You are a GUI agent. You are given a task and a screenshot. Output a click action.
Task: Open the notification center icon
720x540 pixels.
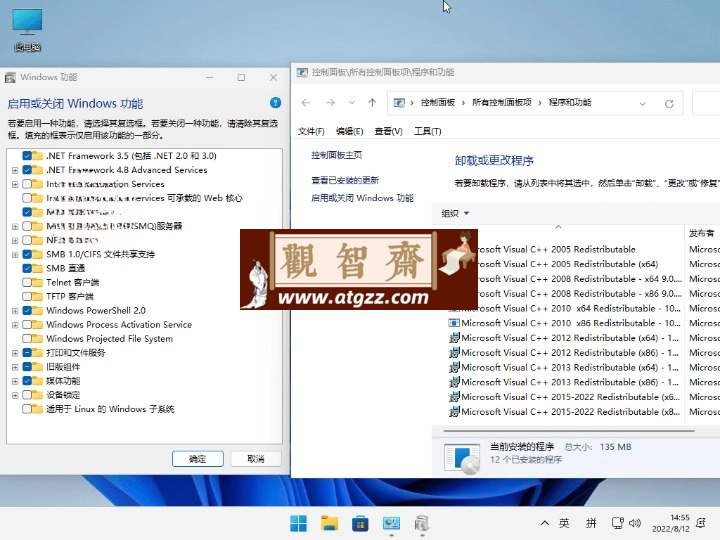(701, 523)
